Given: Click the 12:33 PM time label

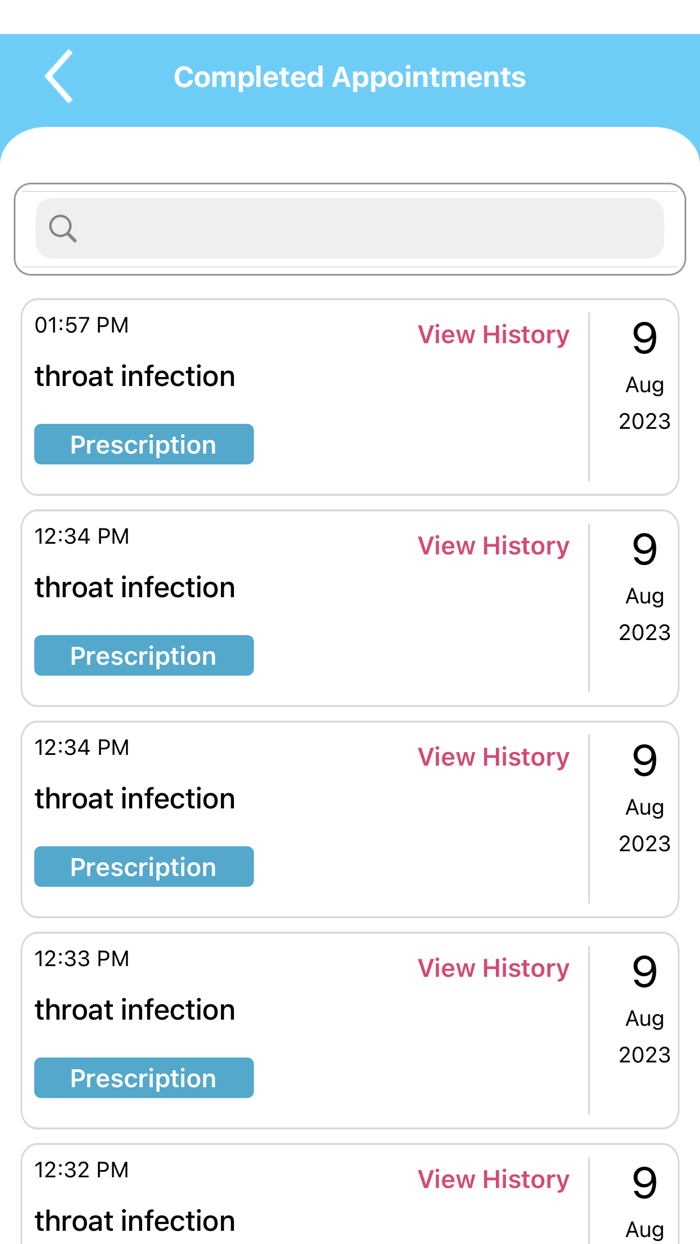Looking at the screenshot, I should [82, 958].
